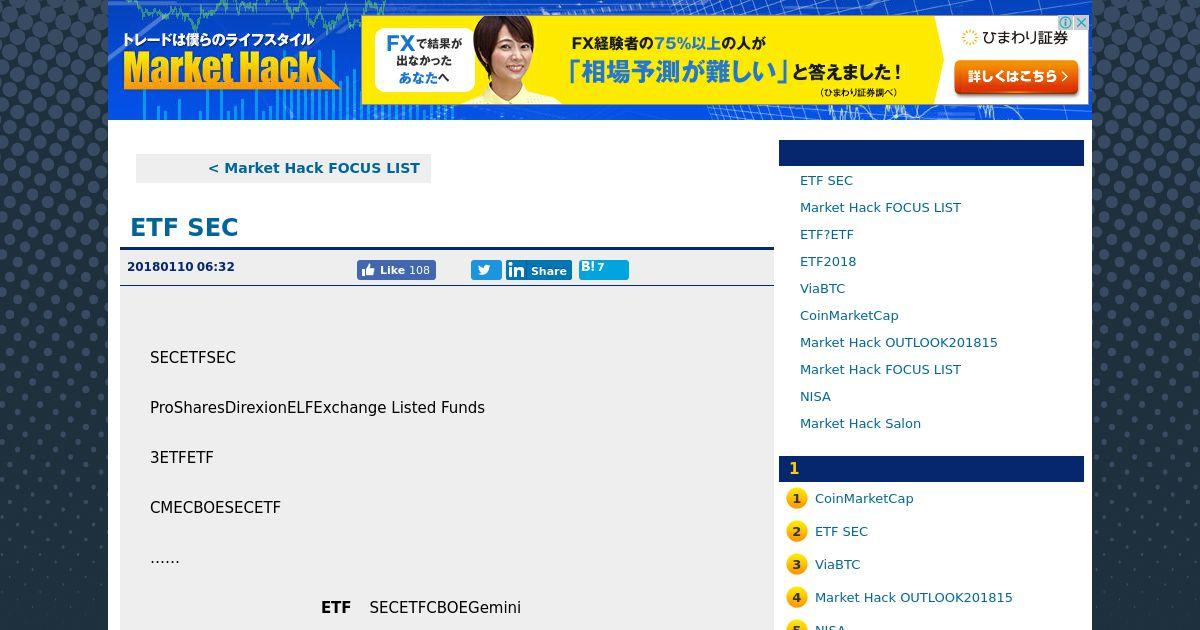Open 'Market Hack FOCUS LIST' link above NISA
This screenshot has height=630, width=1200.
tap(880, 369)
